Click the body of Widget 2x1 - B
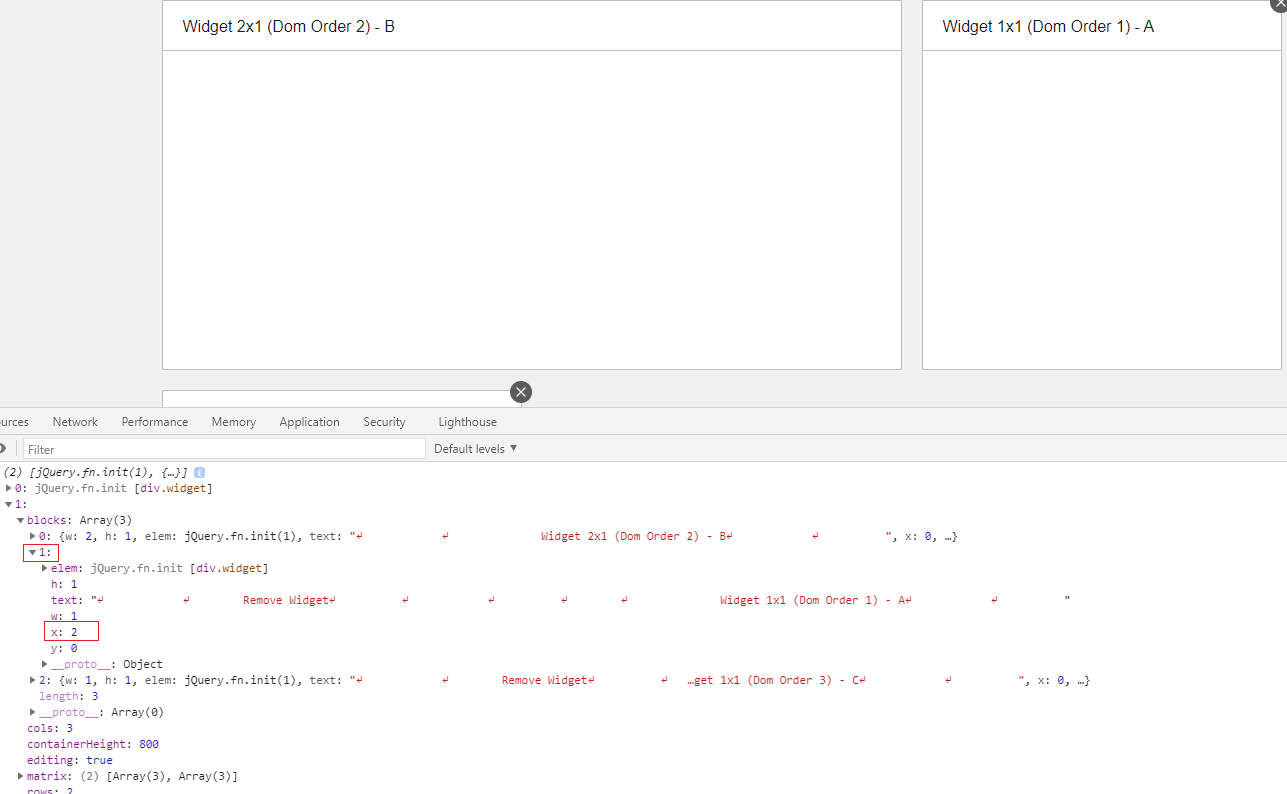 coord(532,210)
